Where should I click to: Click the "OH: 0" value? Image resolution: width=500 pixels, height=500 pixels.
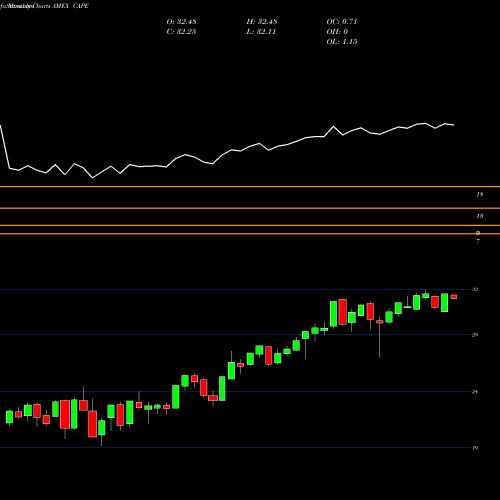pyautogui.click(x=337, y=32)
